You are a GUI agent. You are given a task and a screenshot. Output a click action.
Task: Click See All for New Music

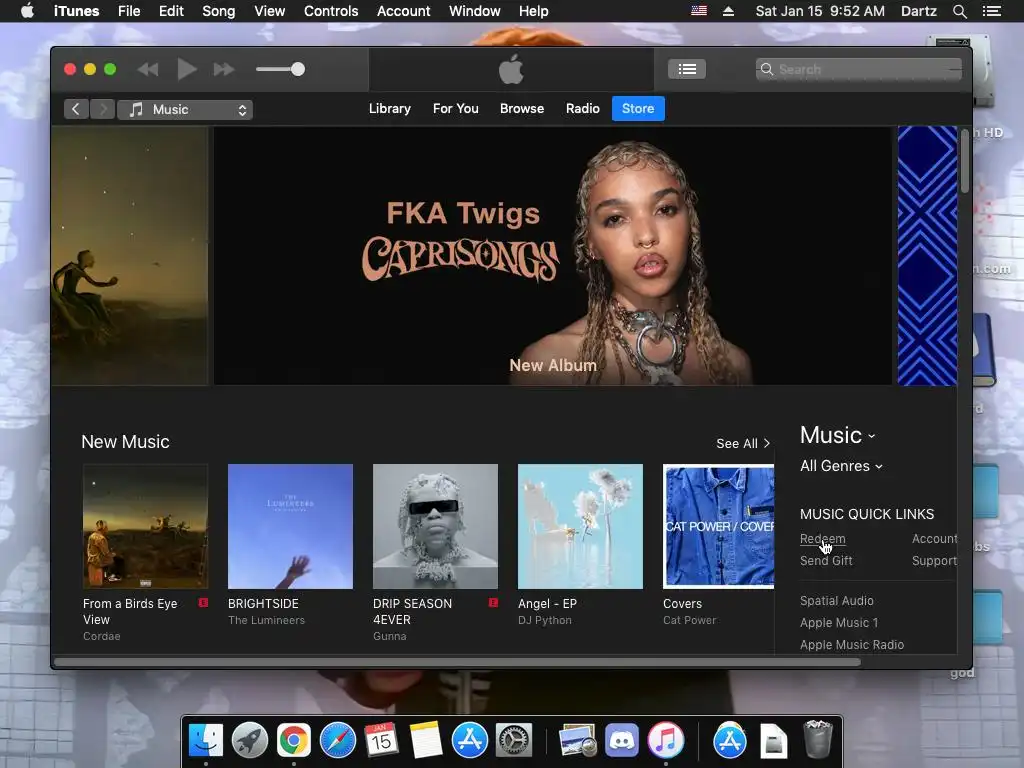[743, 443]
